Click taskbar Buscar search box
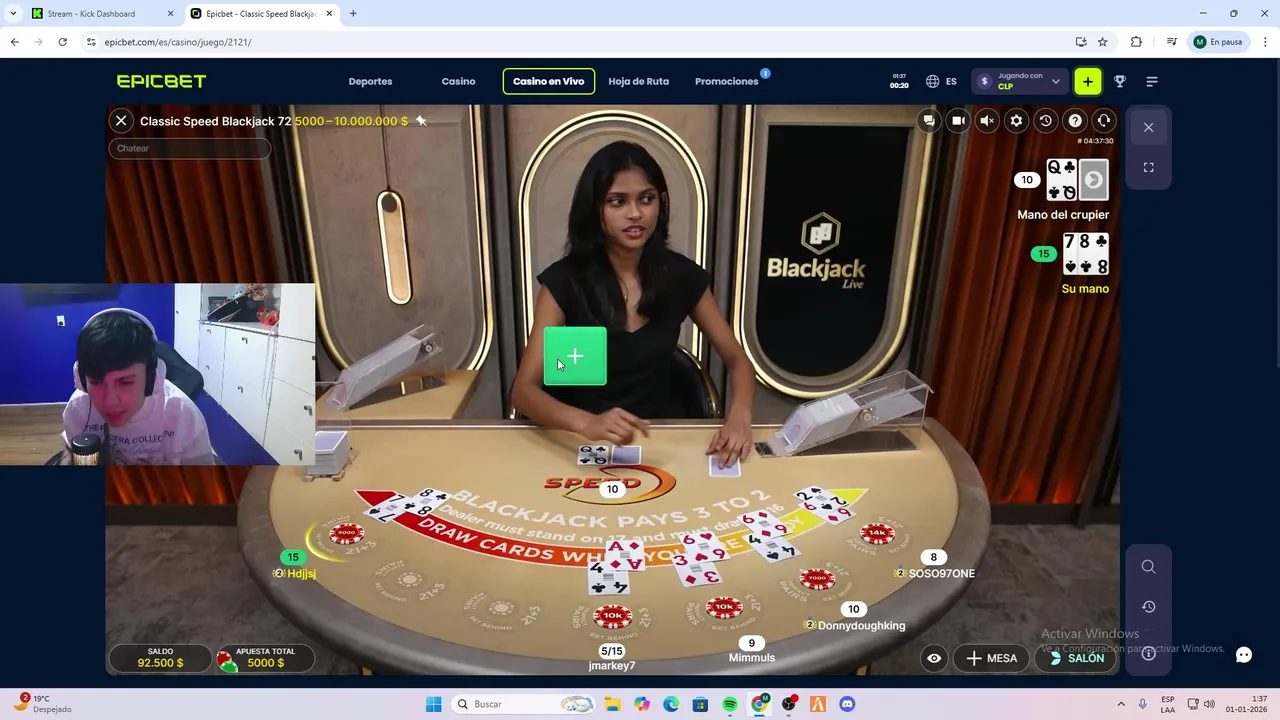 pyautogui.click(x=522, y=704)
